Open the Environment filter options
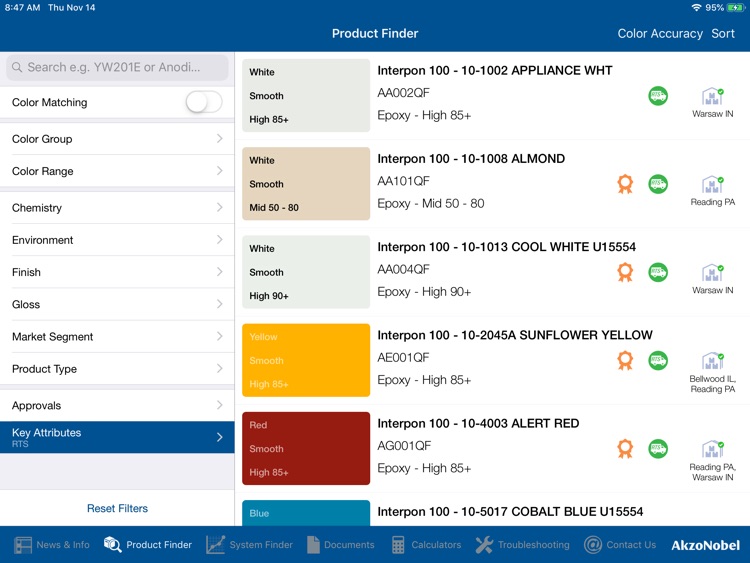Screen dimensions: 750x563 117,240
